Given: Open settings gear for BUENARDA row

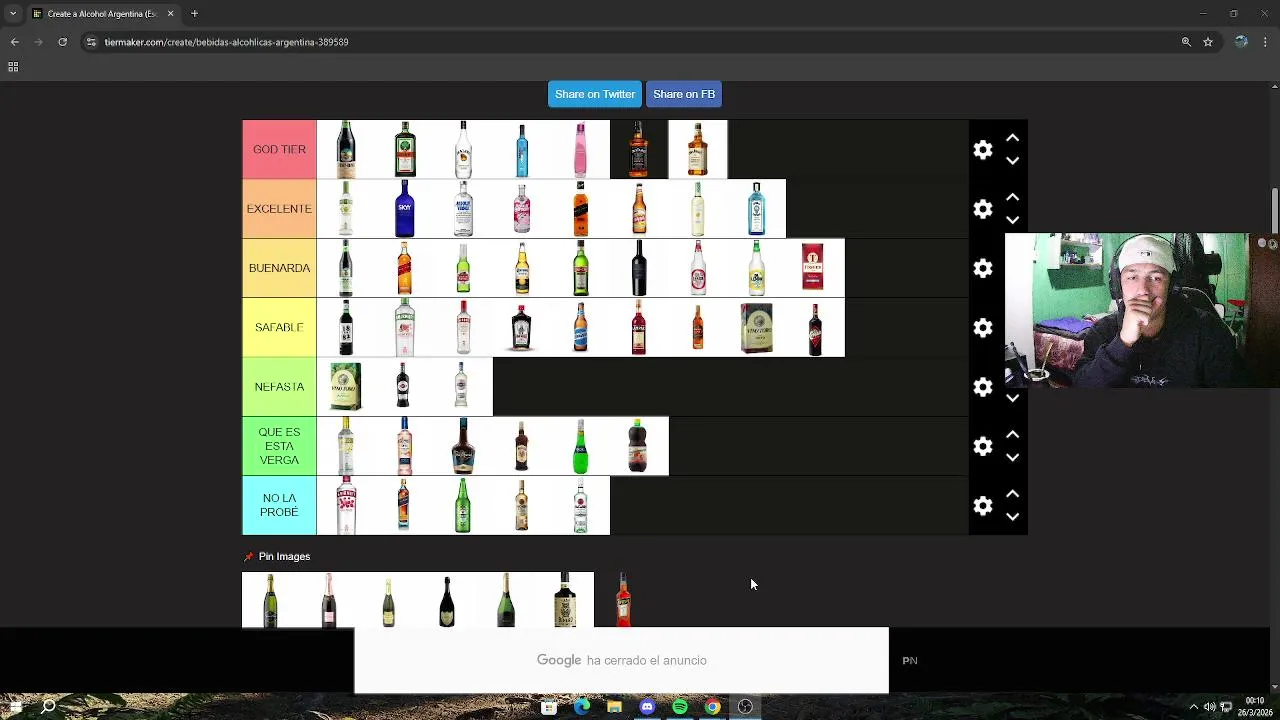Looking at the screenshot, I should point(983,268).
